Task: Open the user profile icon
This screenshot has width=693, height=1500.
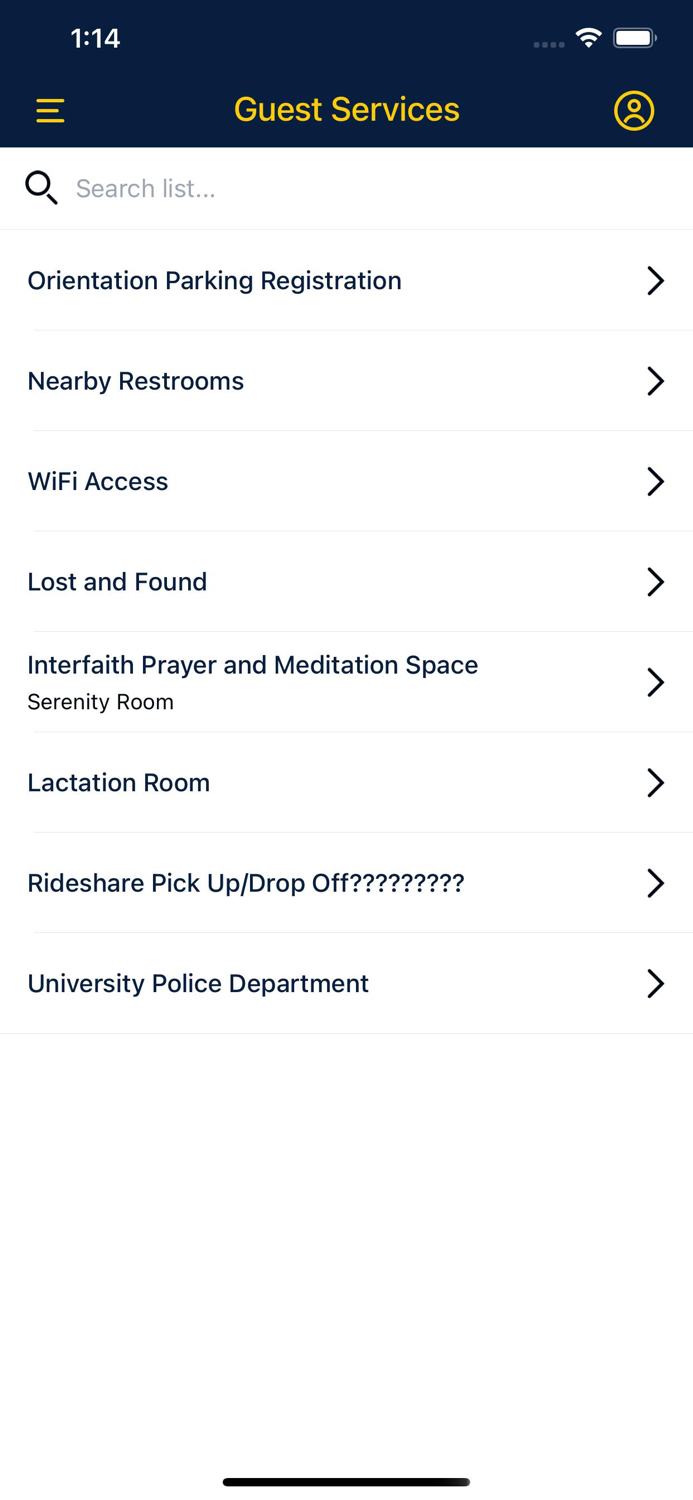Action: [634, 110]
